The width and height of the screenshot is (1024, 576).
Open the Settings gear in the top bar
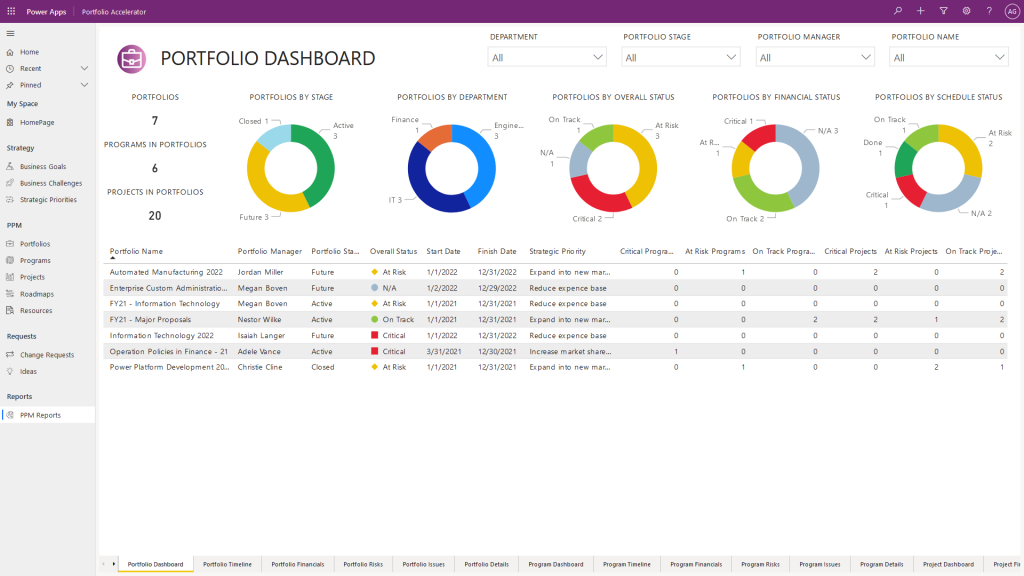[x=966, y=11]
